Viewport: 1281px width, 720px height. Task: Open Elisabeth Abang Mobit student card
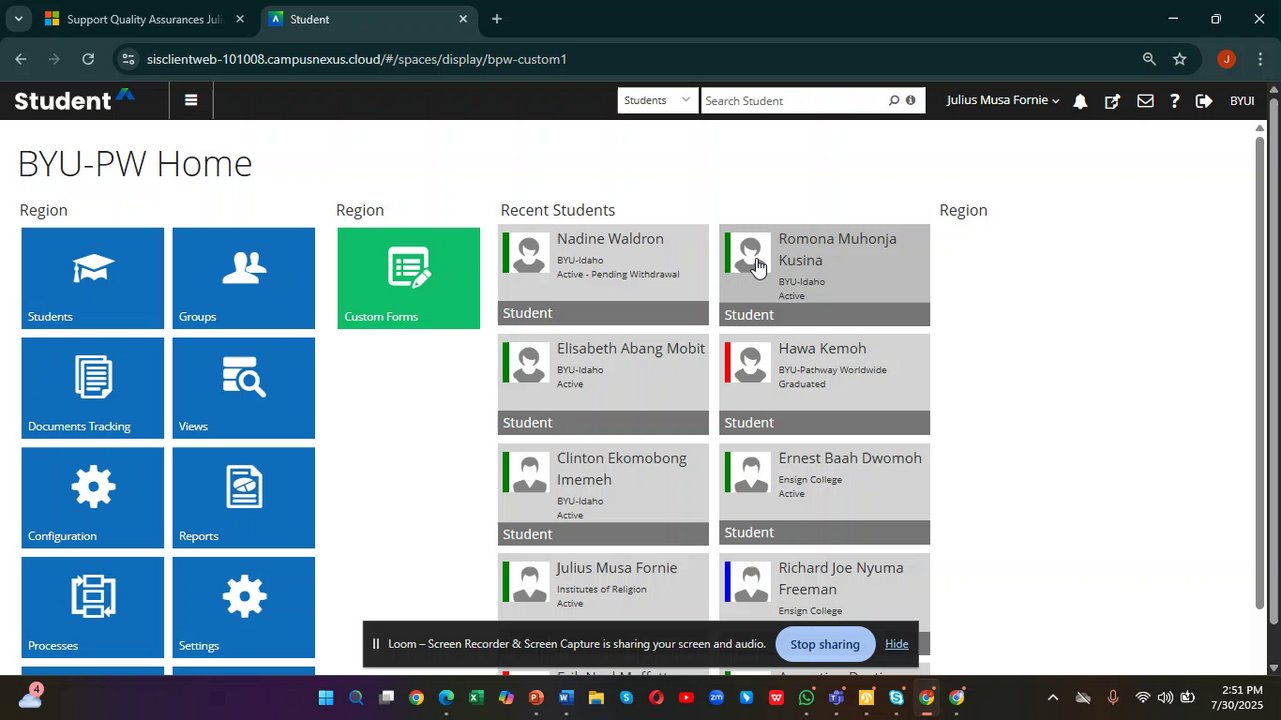[x=603, y=385]
